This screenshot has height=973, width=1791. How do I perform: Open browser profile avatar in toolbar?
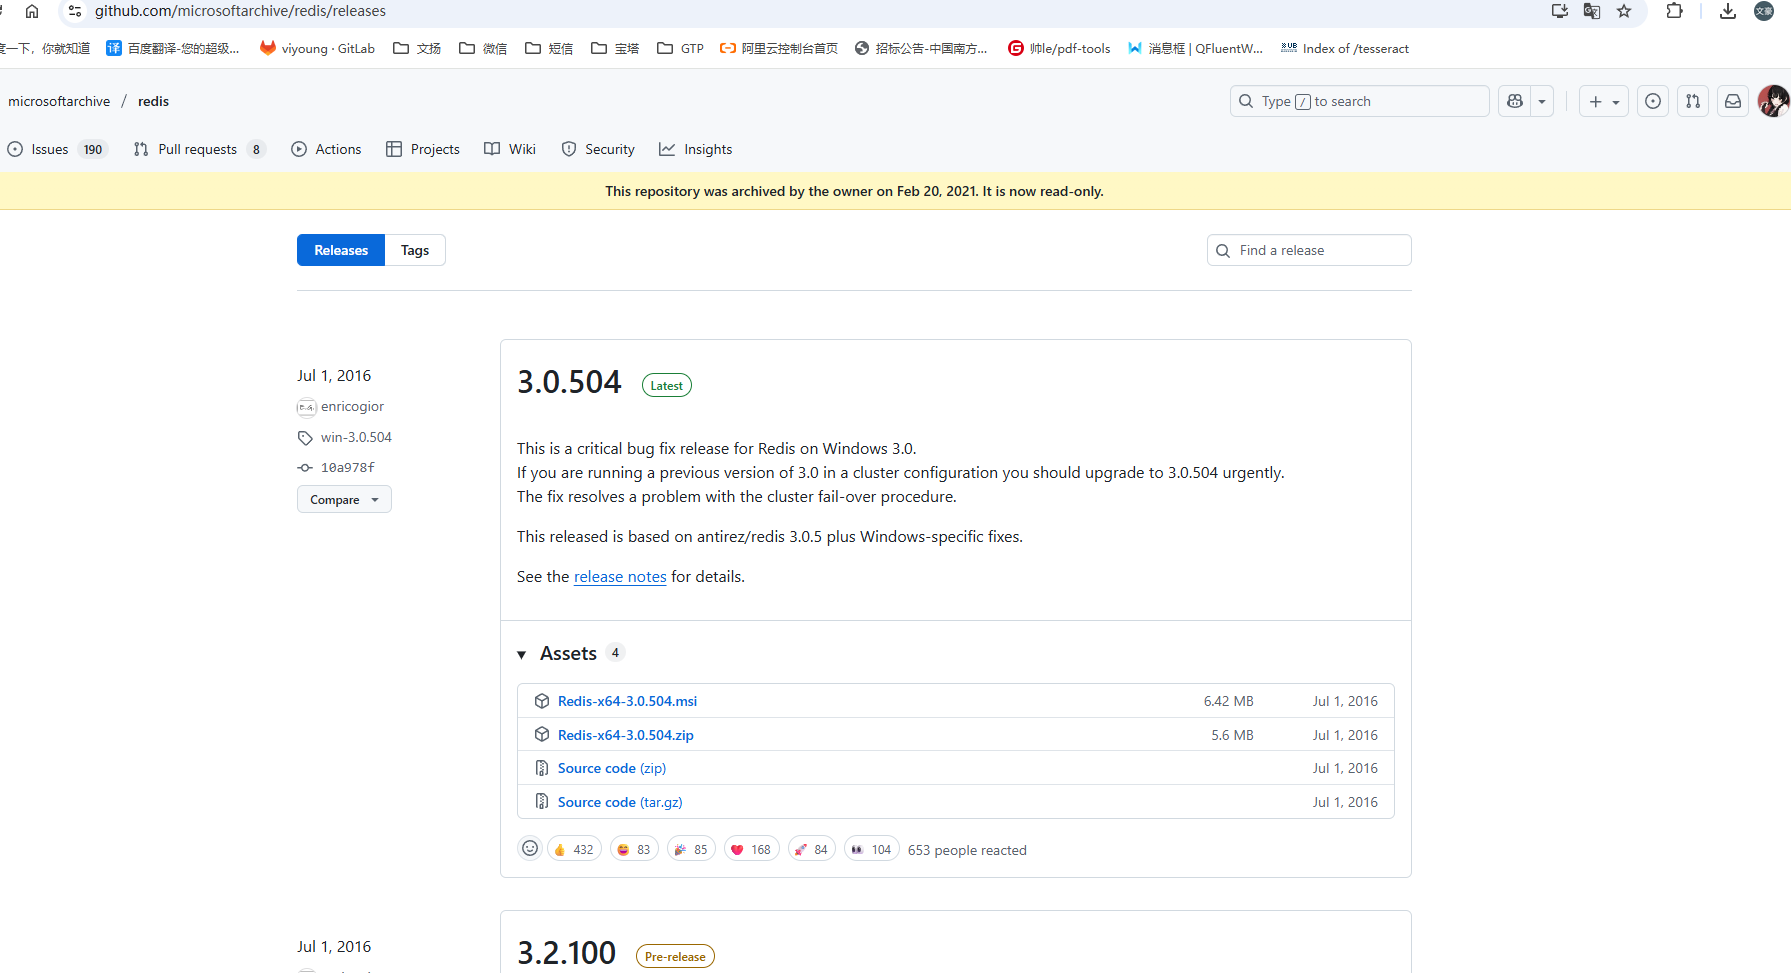[1764, 11]
